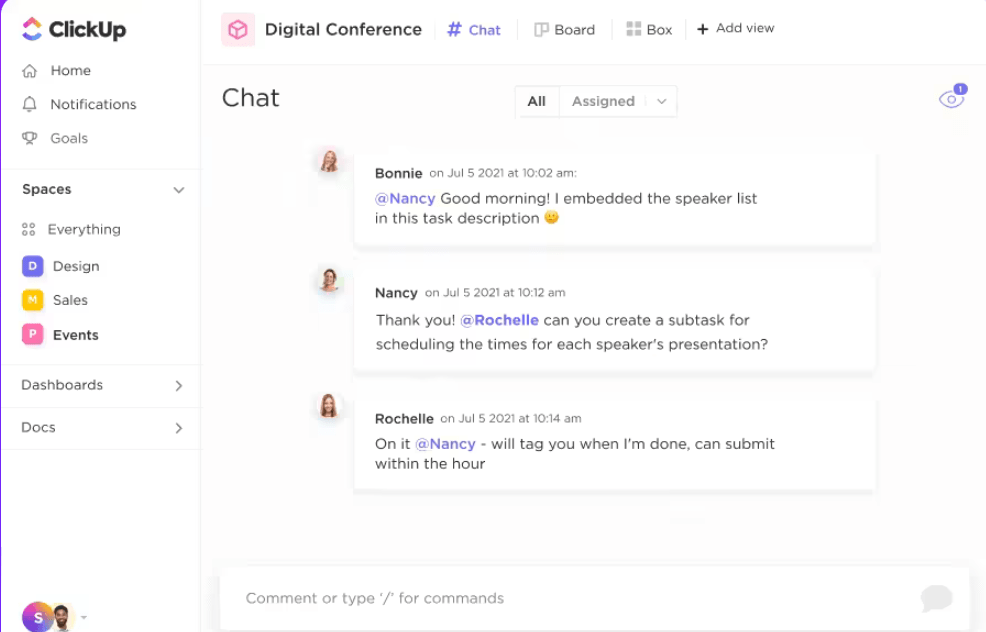The image size is (986, 632).
Task: Open Notifications in sidebar
Action: (x=93, y=104)
